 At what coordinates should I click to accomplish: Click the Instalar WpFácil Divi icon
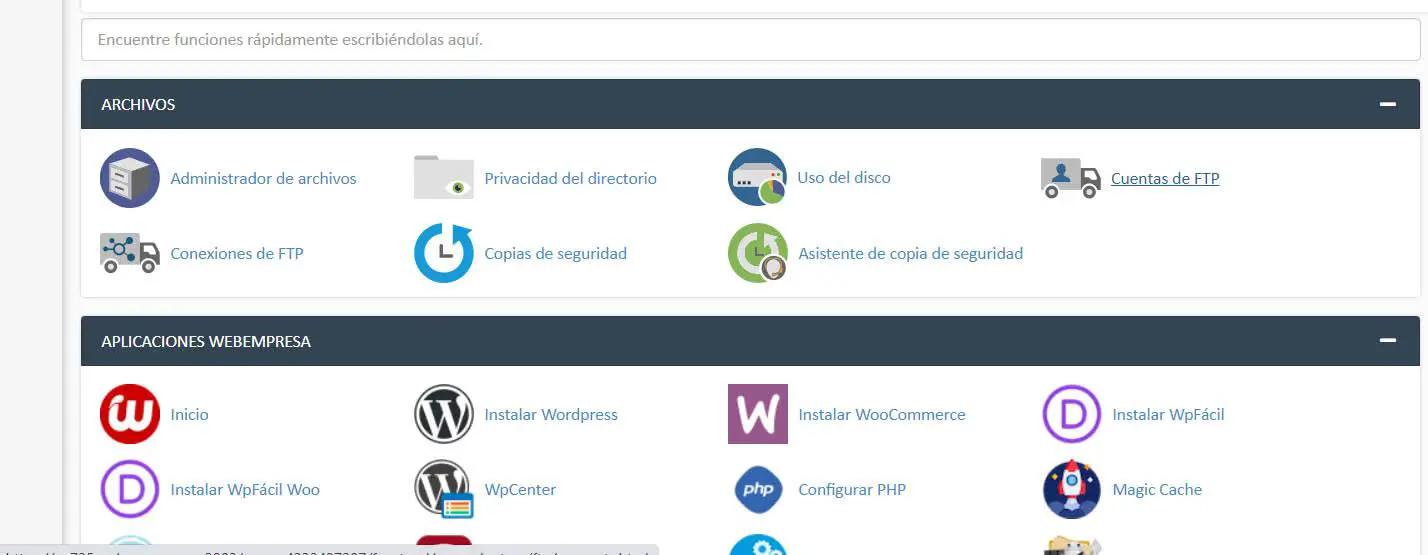click(x=1071, y=414)
